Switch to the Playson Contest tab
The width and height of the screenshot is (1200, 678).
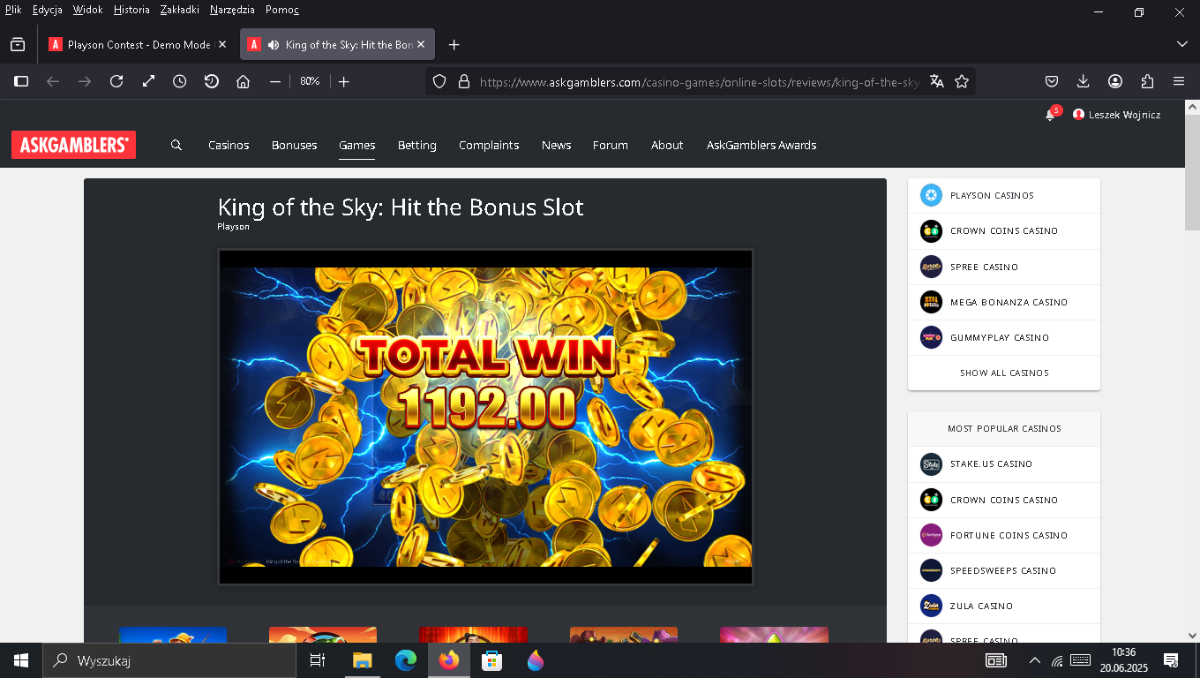[137, 45]
